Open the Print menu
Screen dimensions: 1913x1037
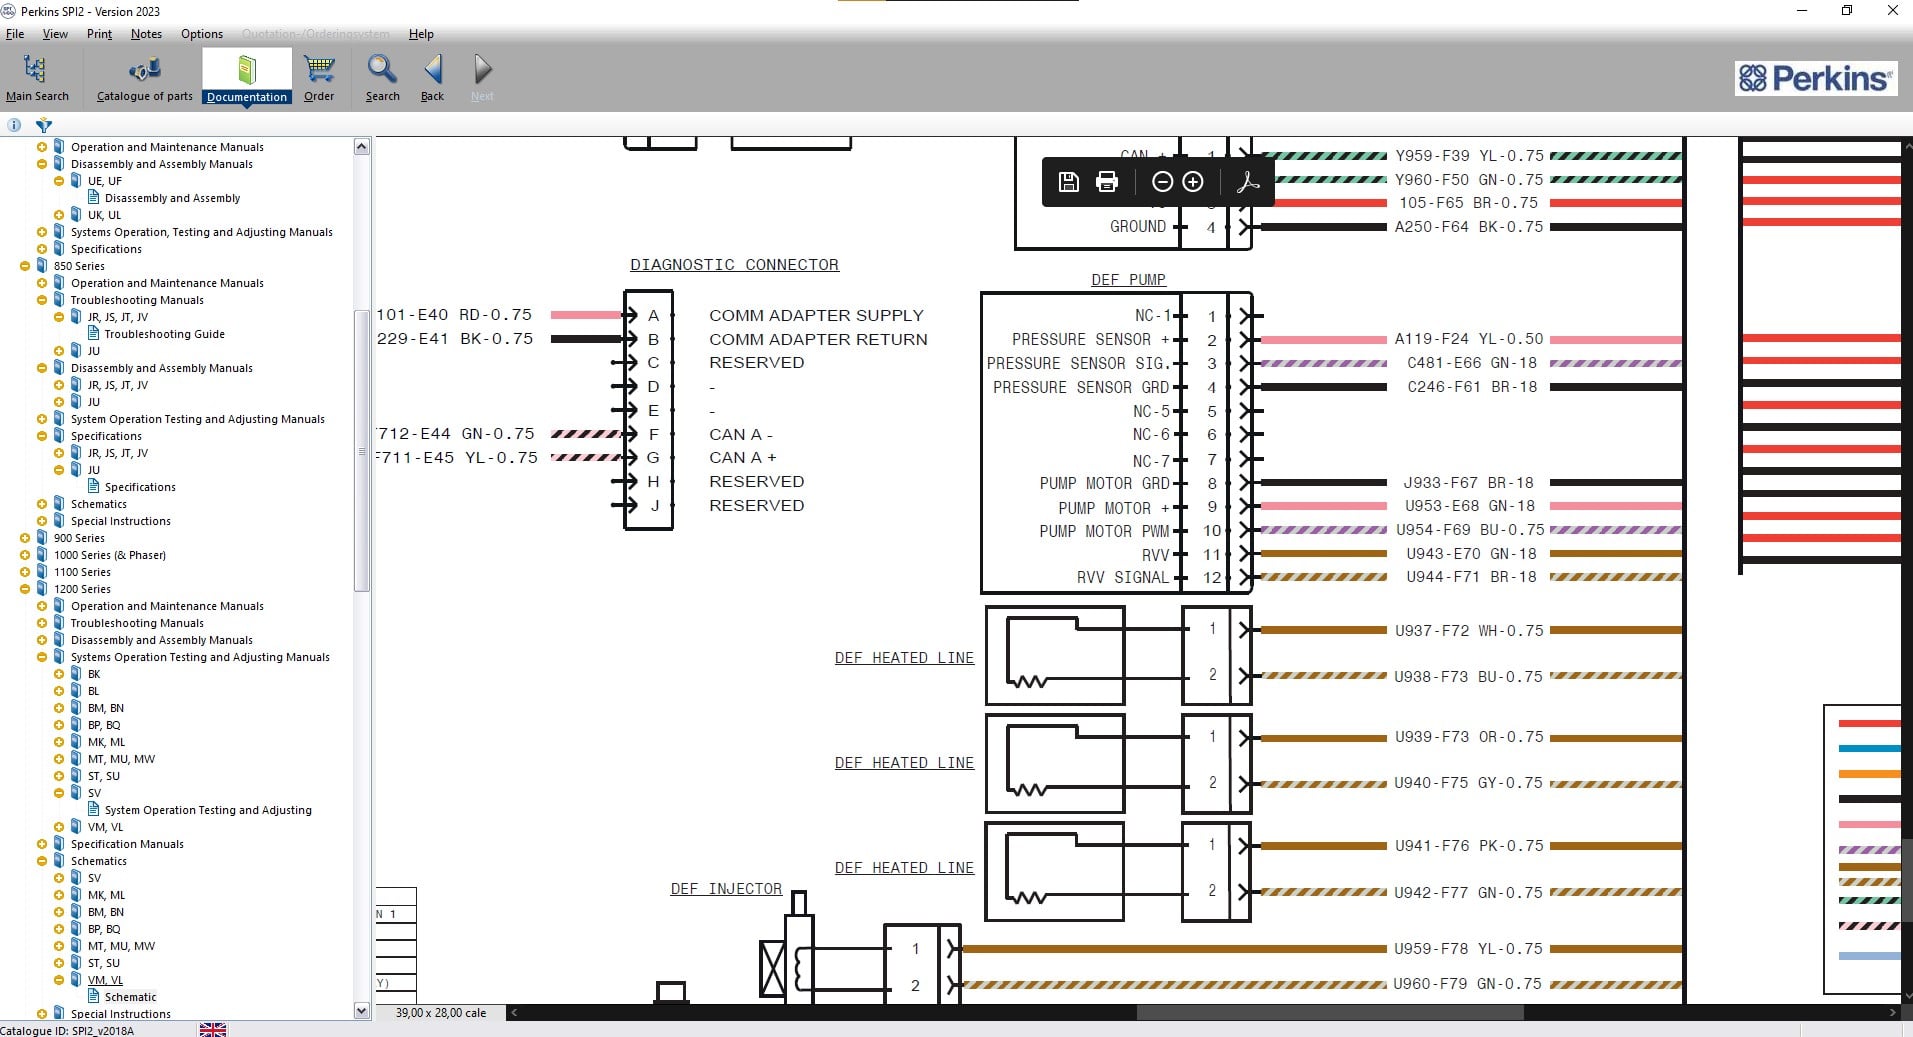pyautogui.click(x=99, y=34)
